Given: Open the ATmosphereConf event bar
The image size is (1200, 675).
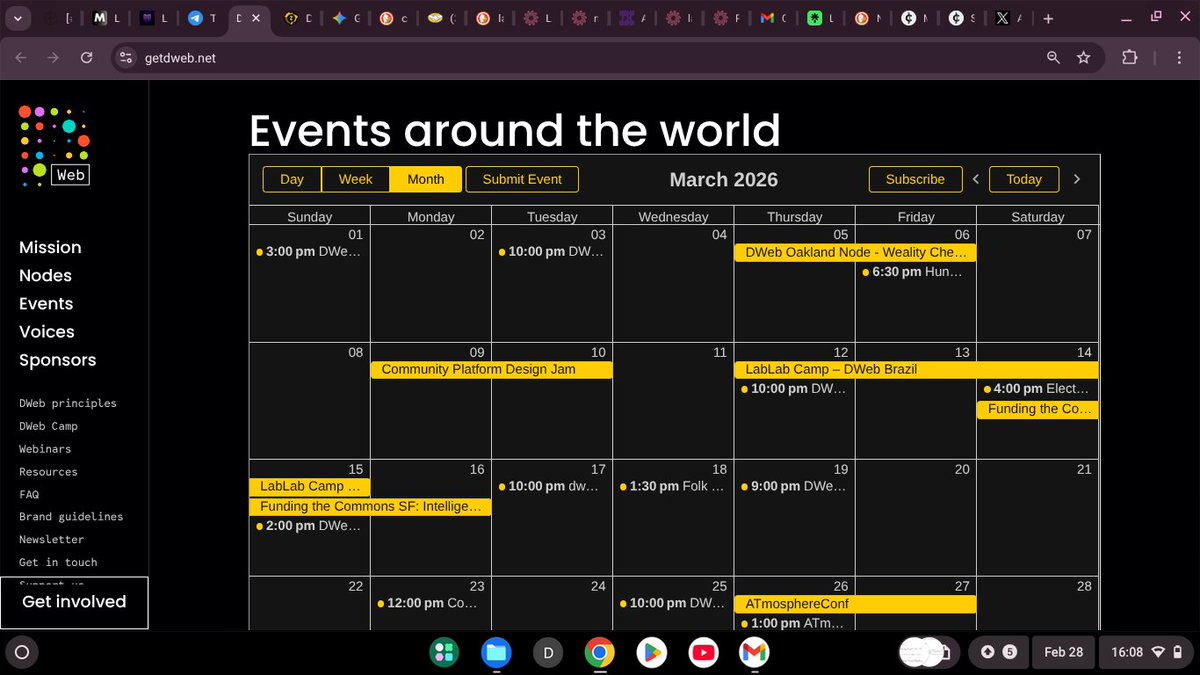Looking at the screenshot, I should tap(855, 604).
